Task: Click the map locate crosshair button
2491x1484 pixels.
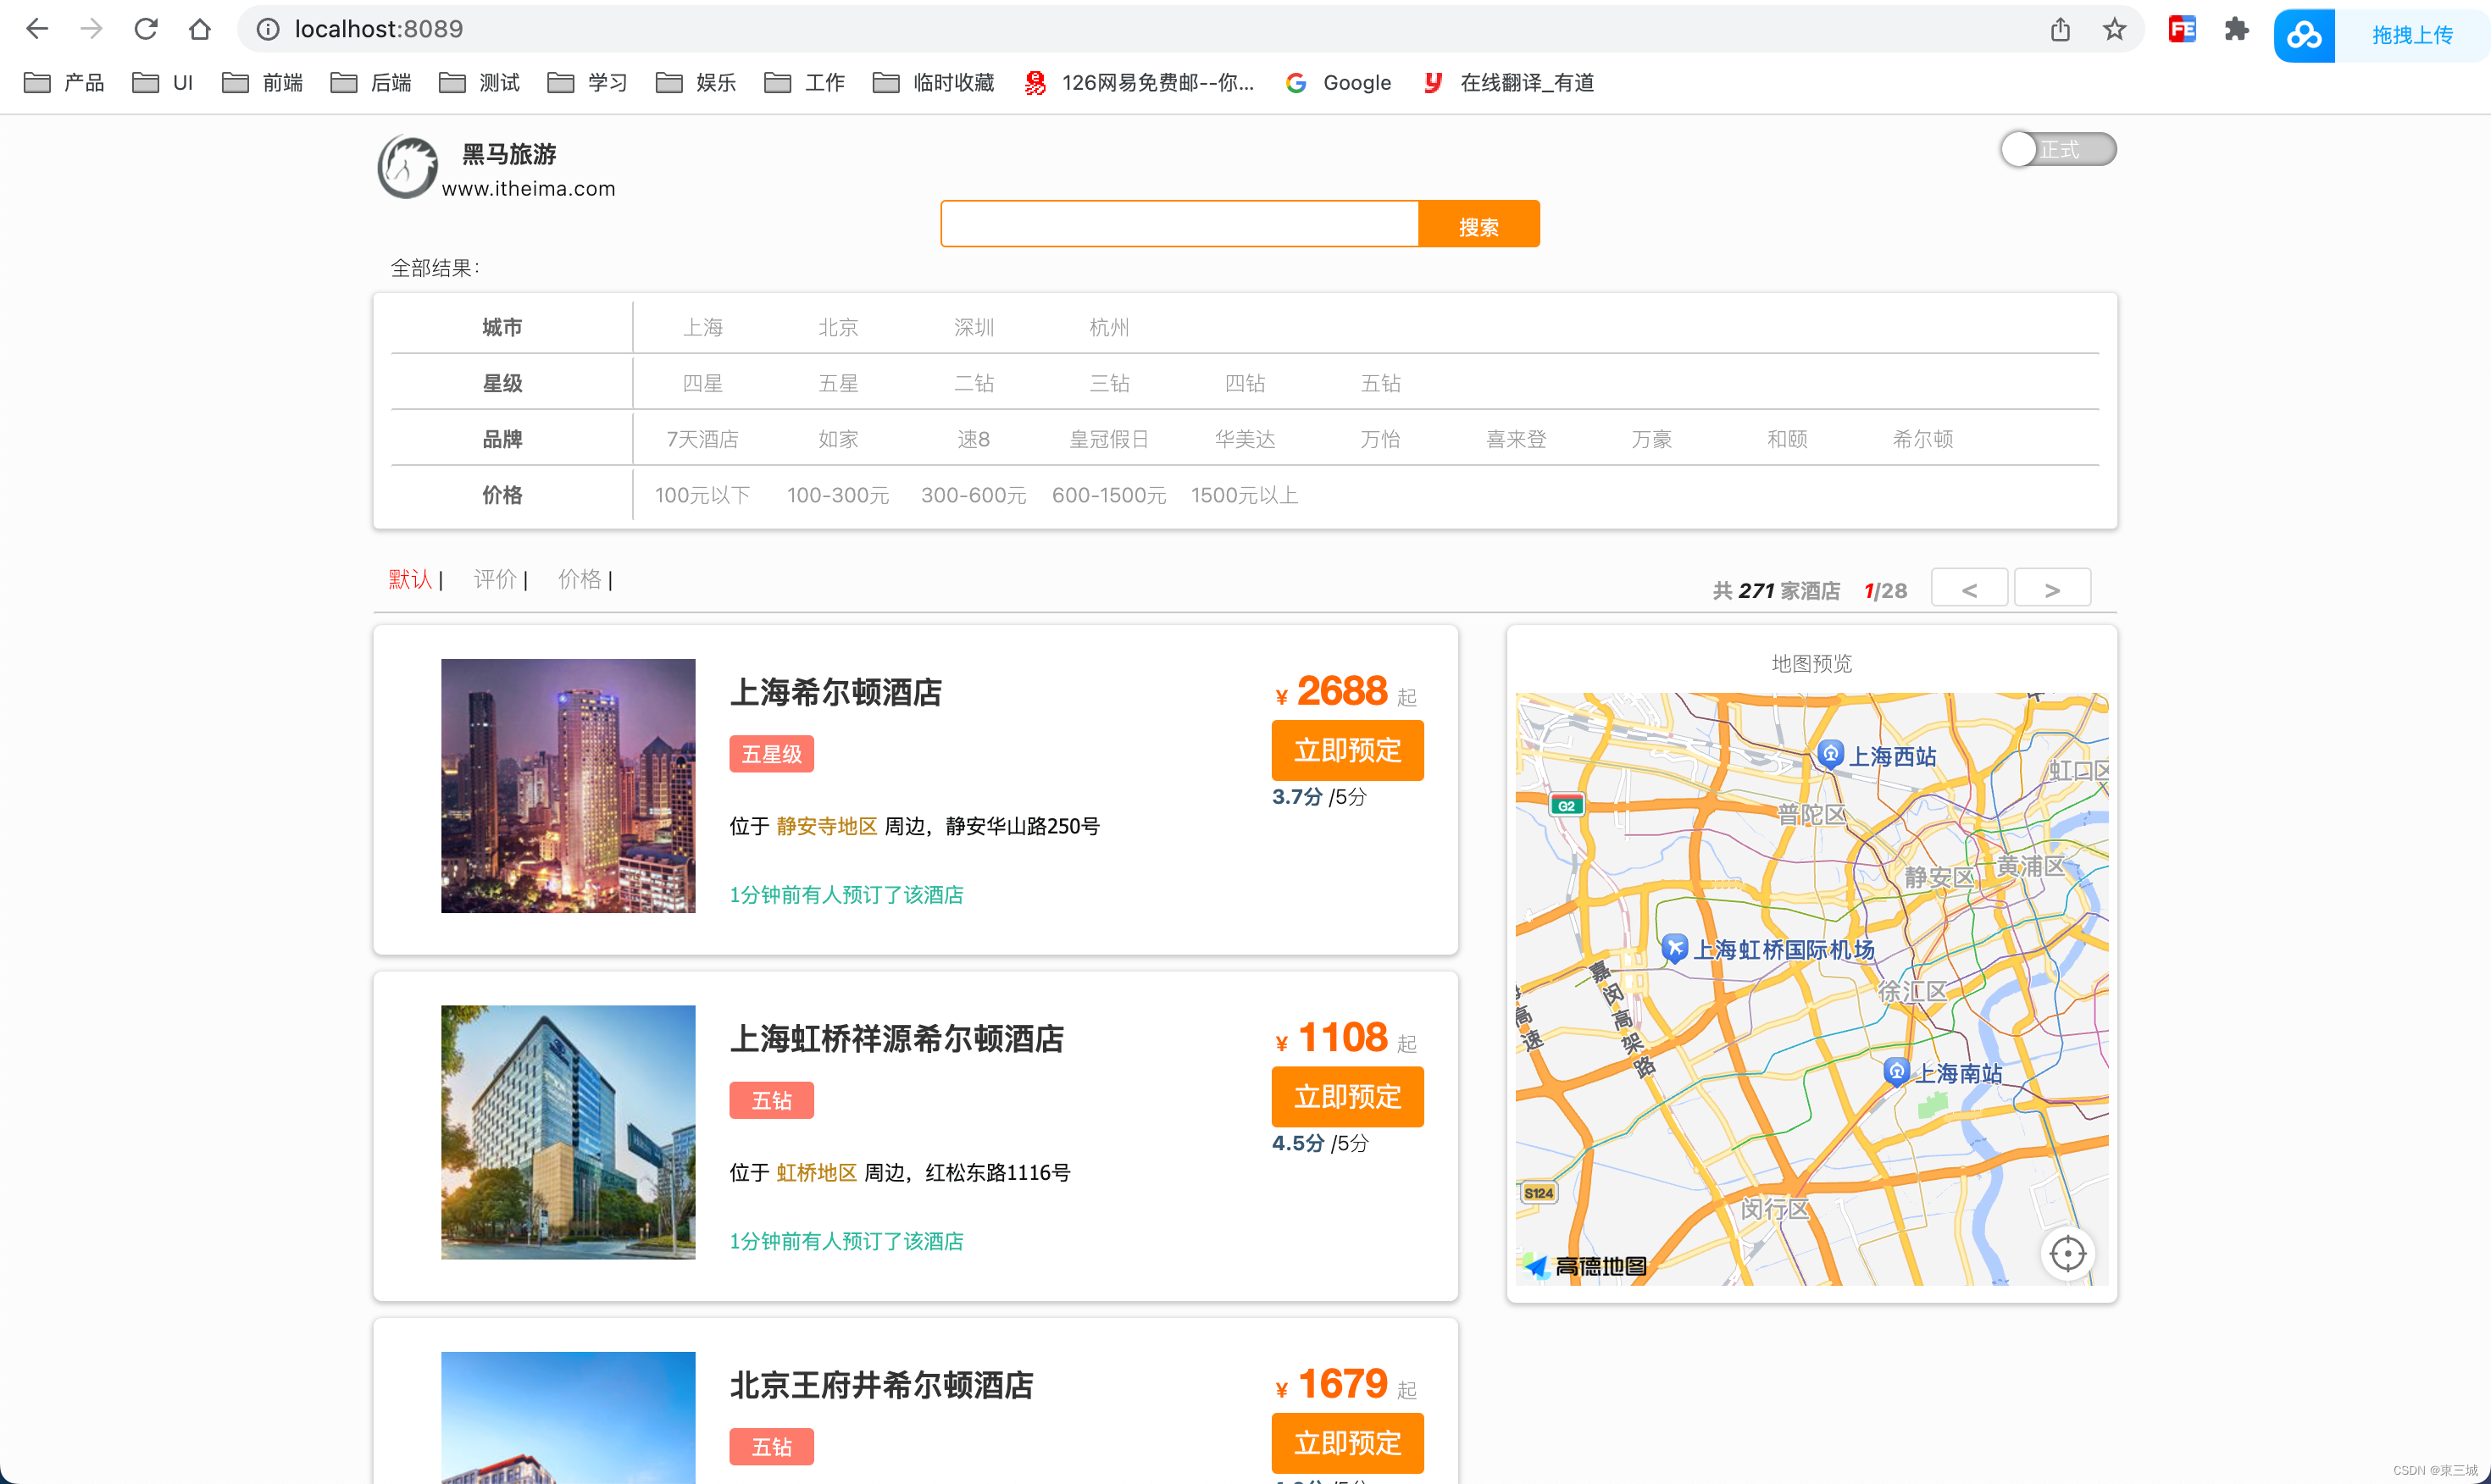Action: [2067, 1253]
